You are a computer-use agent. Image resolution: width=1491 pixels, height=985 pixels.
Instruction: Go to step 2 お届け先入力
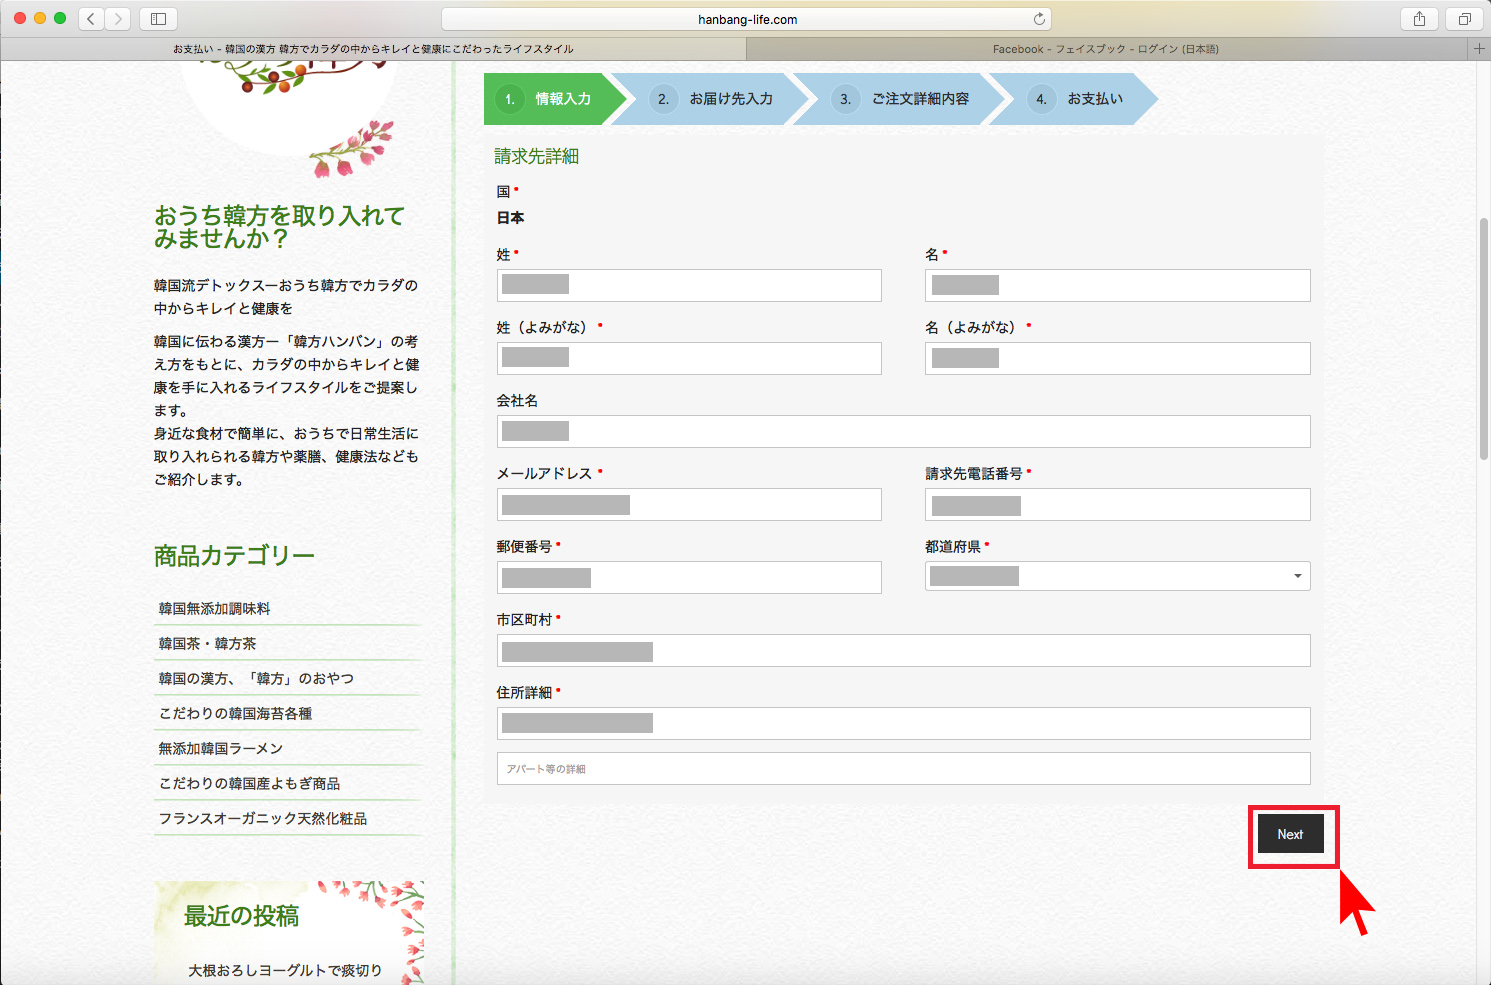click(717, 99)
